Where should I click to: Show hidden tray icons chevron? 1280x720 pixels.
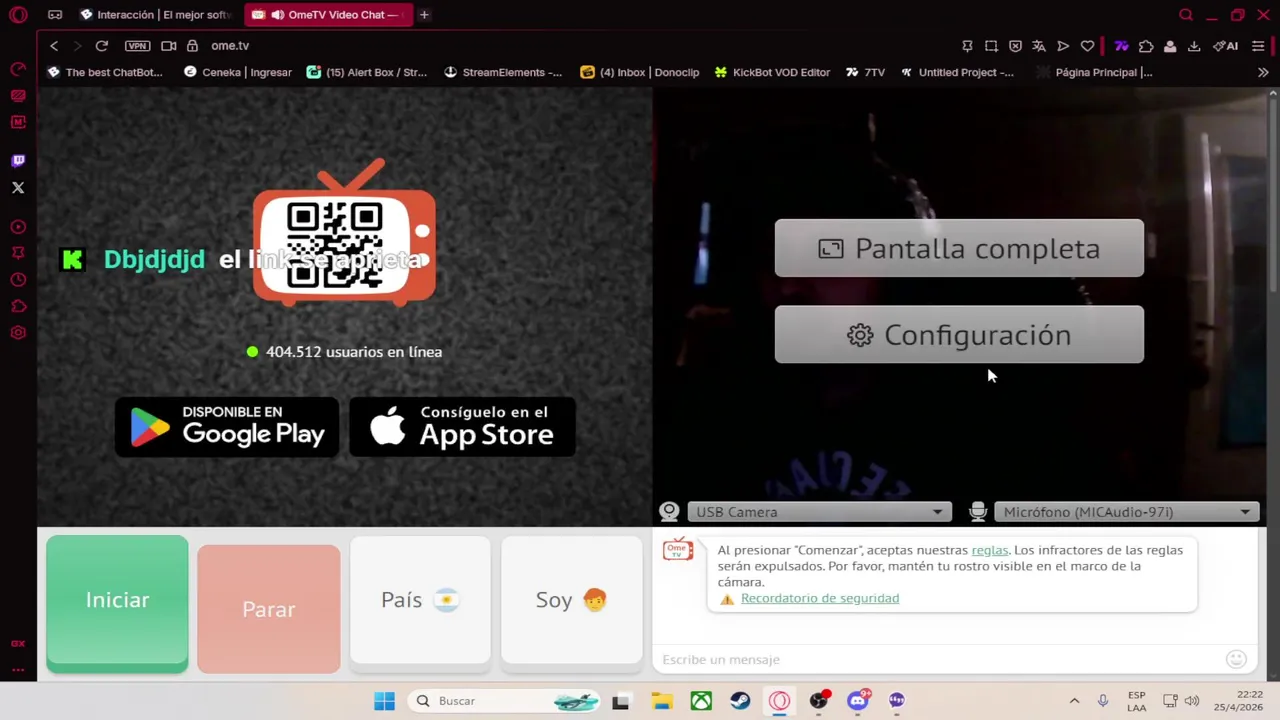(1074, 701)
